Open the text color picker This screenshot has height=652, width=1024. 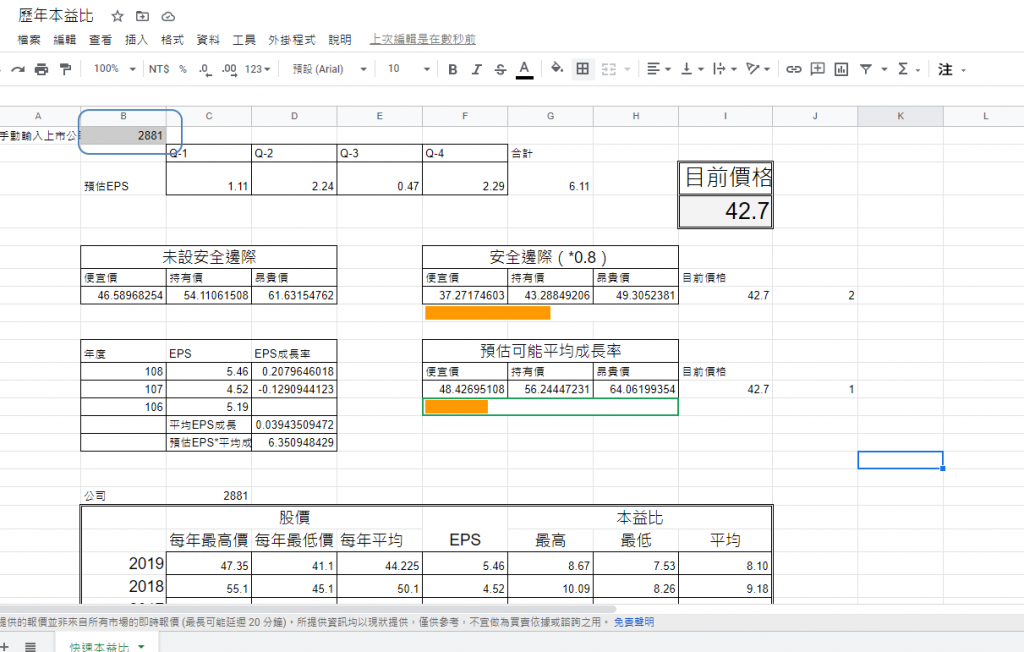pos(524,69)
